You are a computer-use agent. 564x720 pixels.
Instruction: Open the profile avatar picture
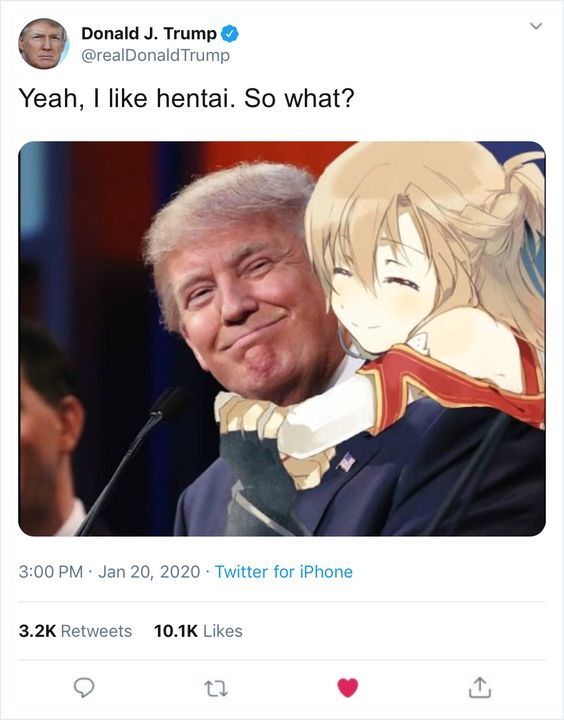pos(43,44)
